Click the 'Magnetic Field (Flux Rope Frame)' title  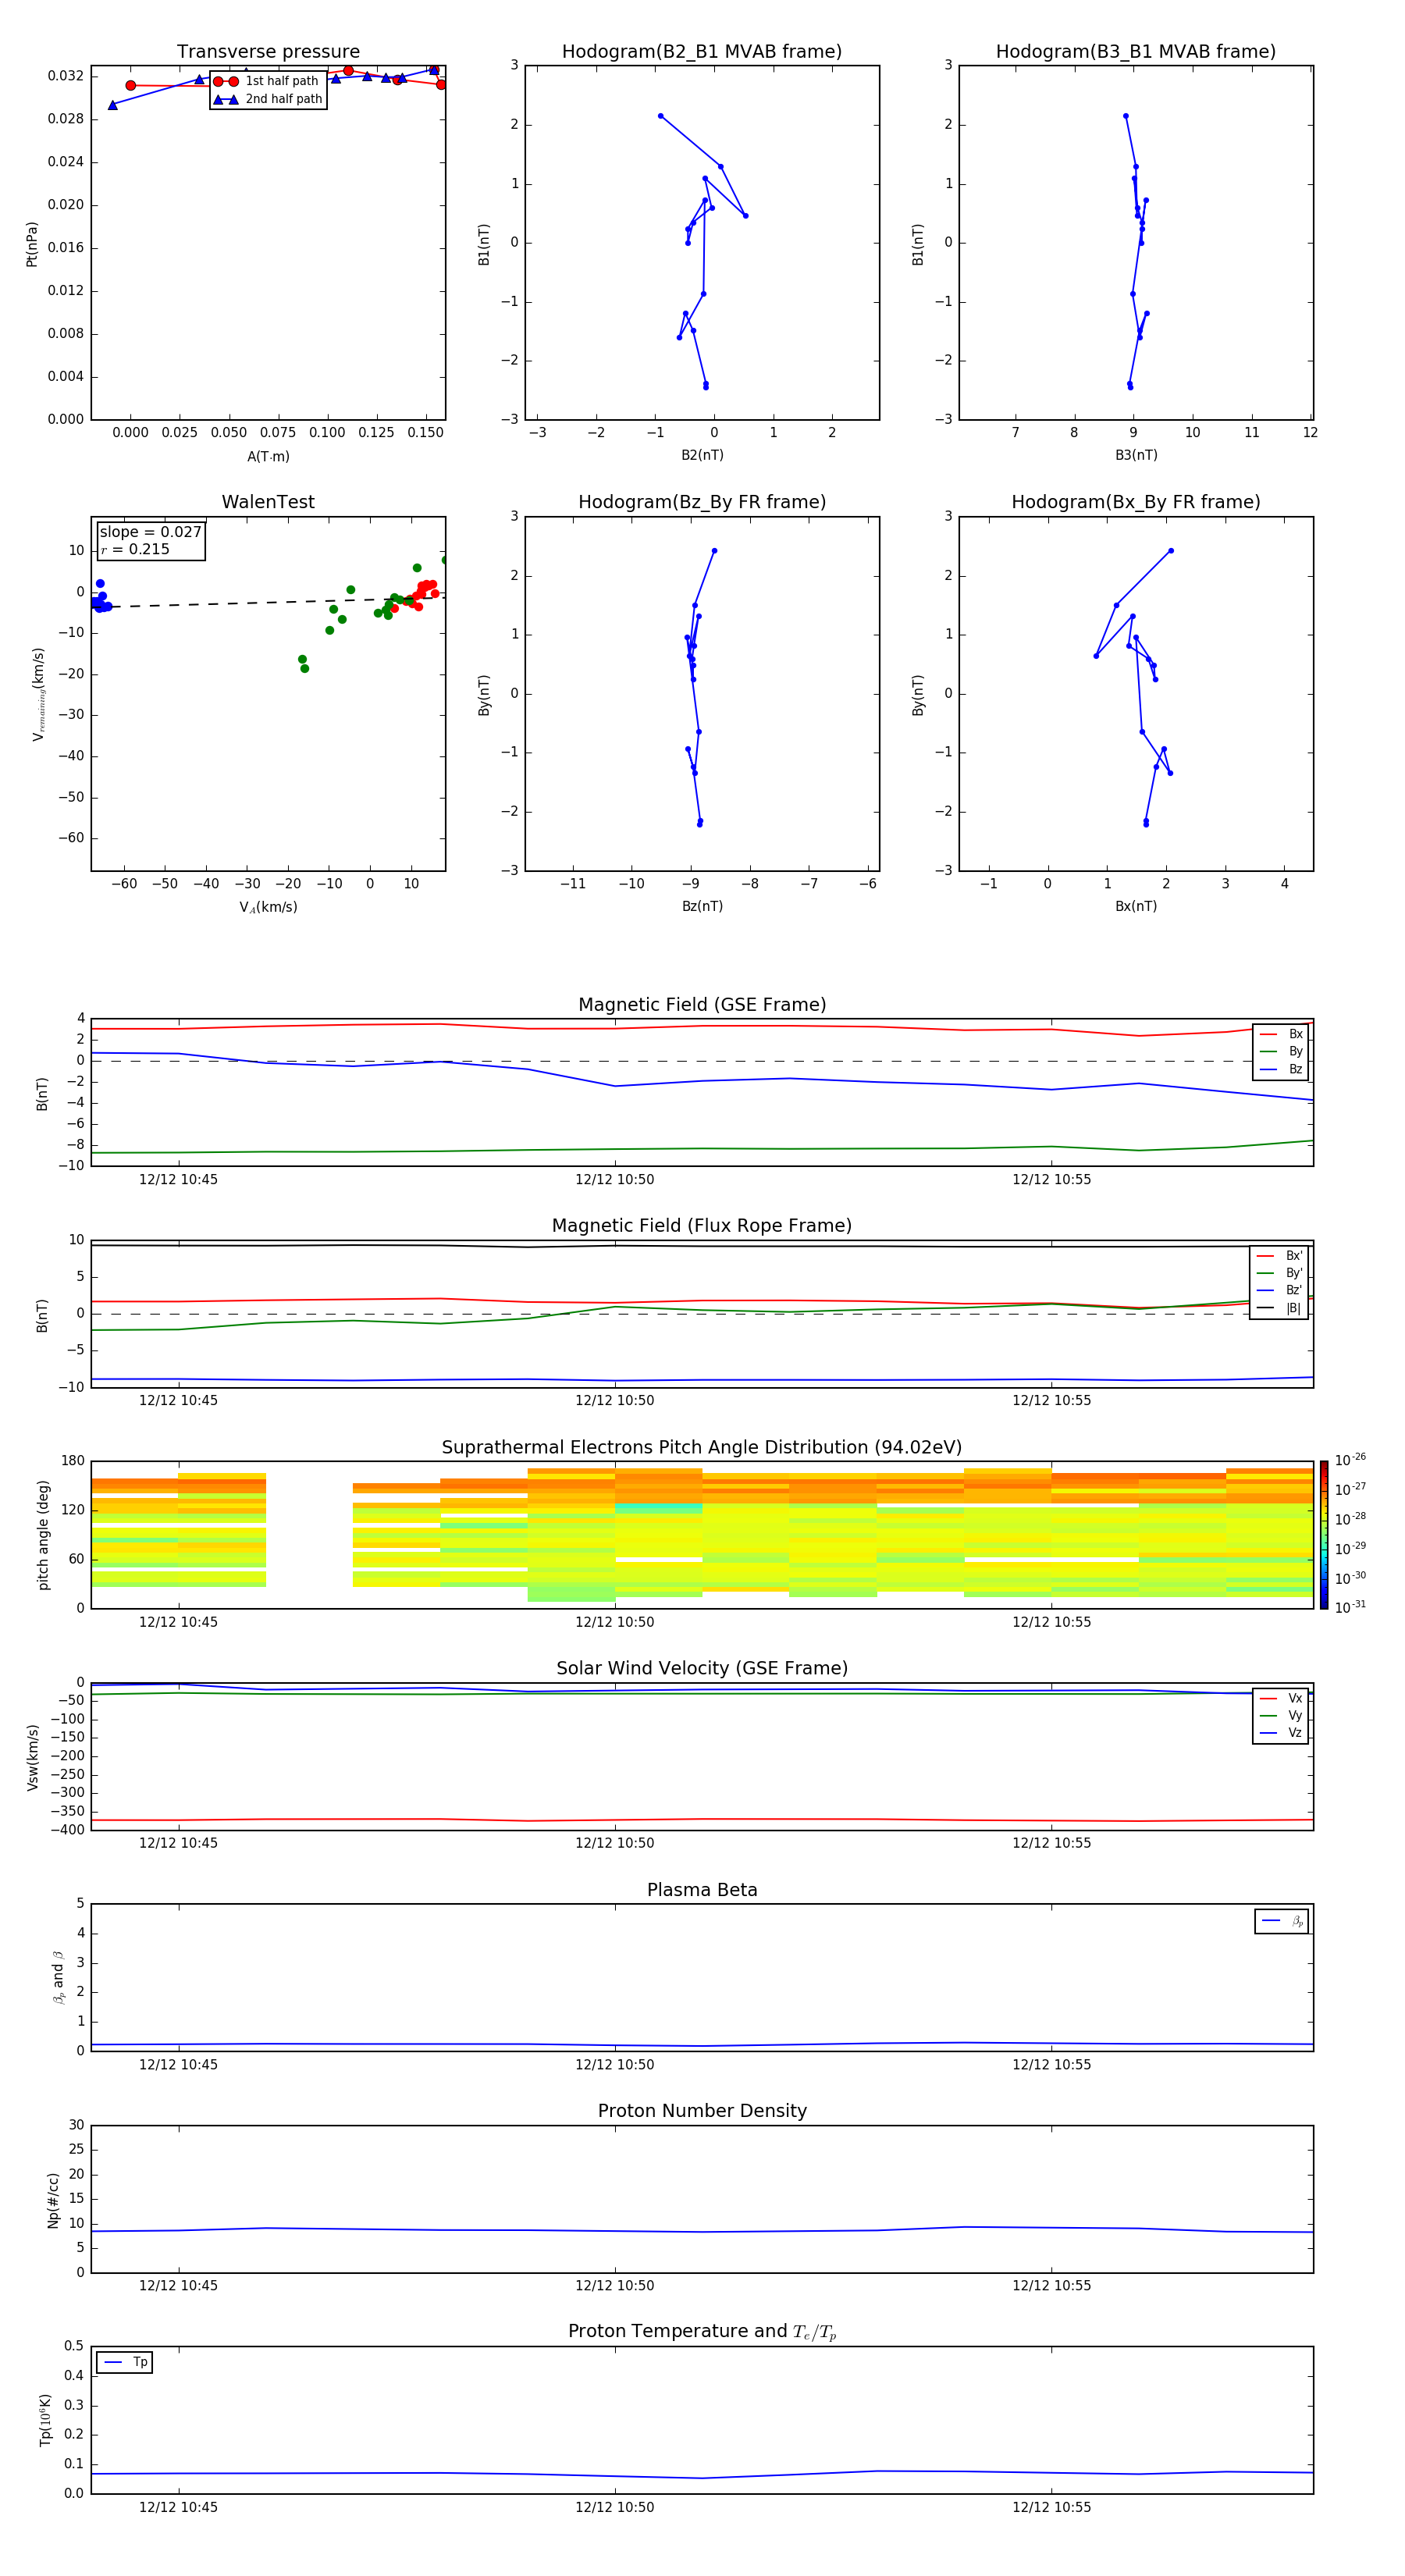[x=702, y=1226]
